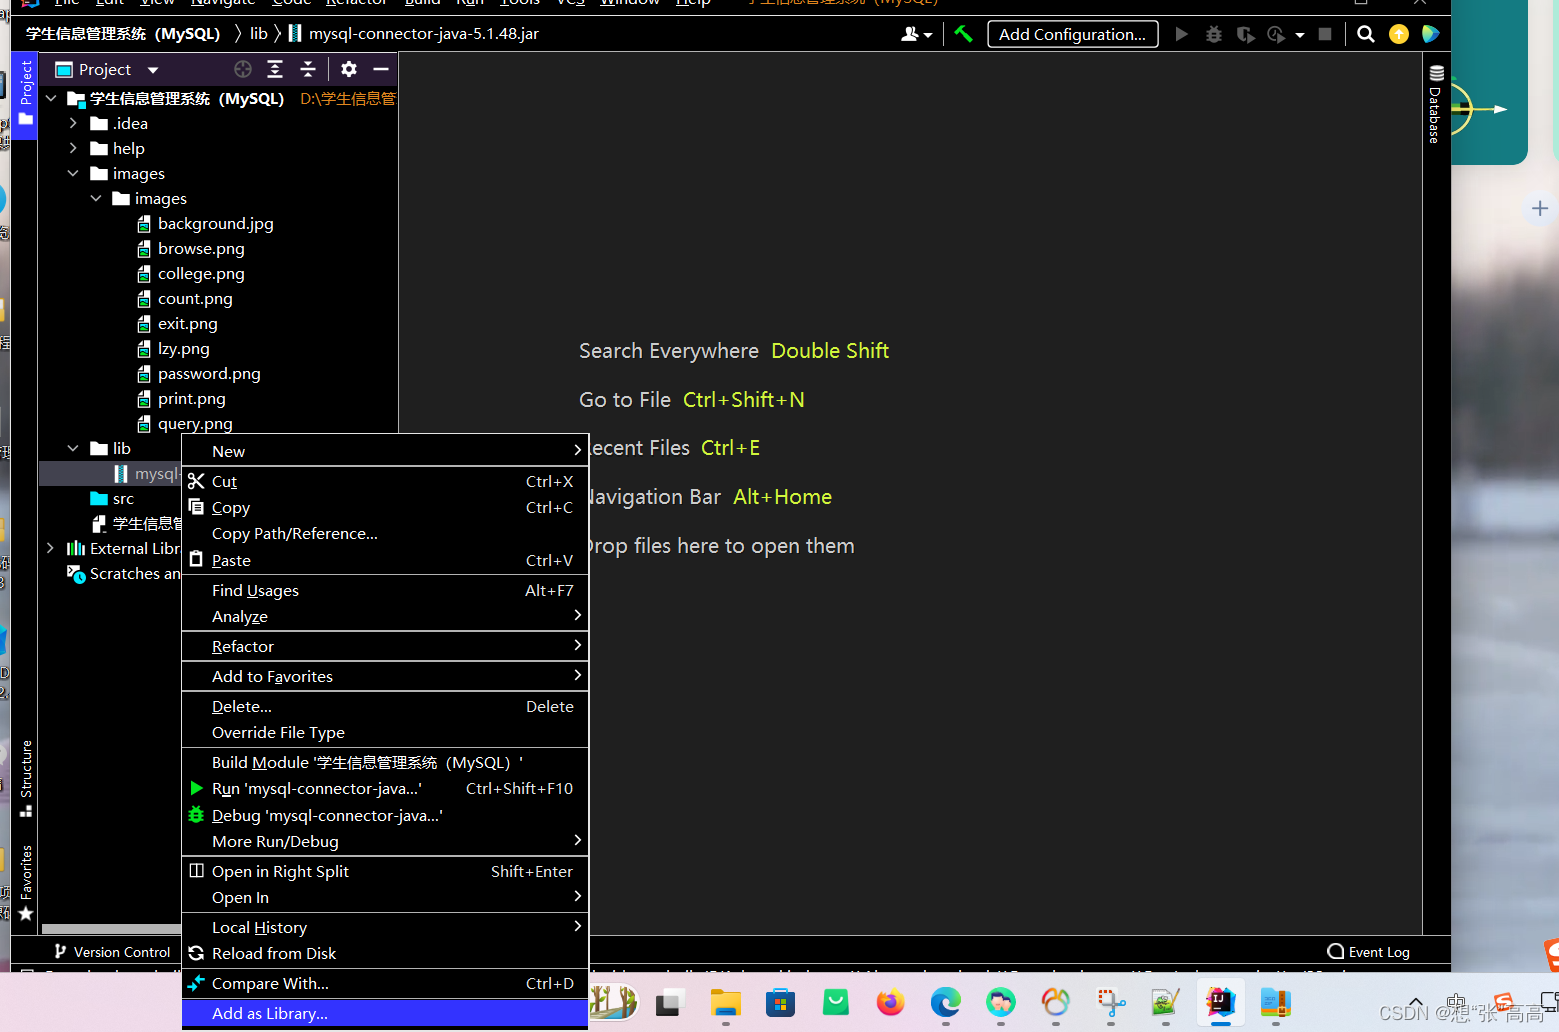Open Project panel gear options
This screenshot has height=1032, width=1559.
[349, 69]
